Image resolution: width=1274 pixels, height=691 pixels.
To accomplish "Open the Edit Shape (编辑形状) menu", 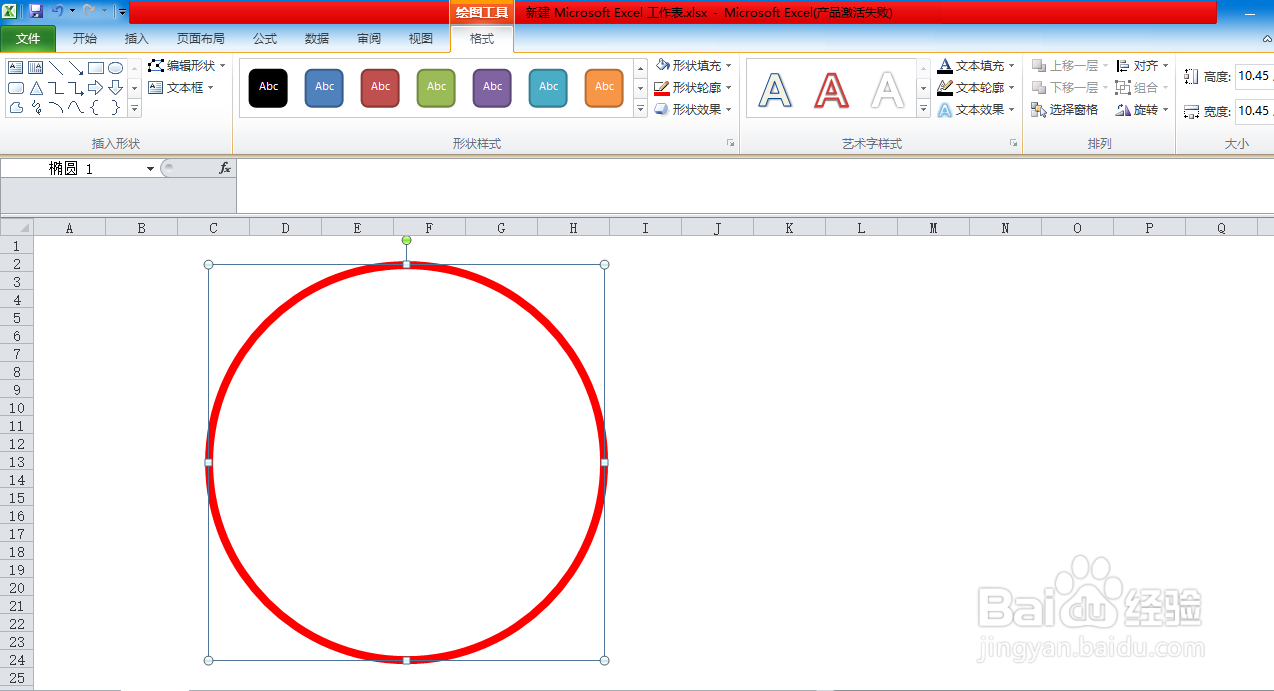I will click(187, 65).
